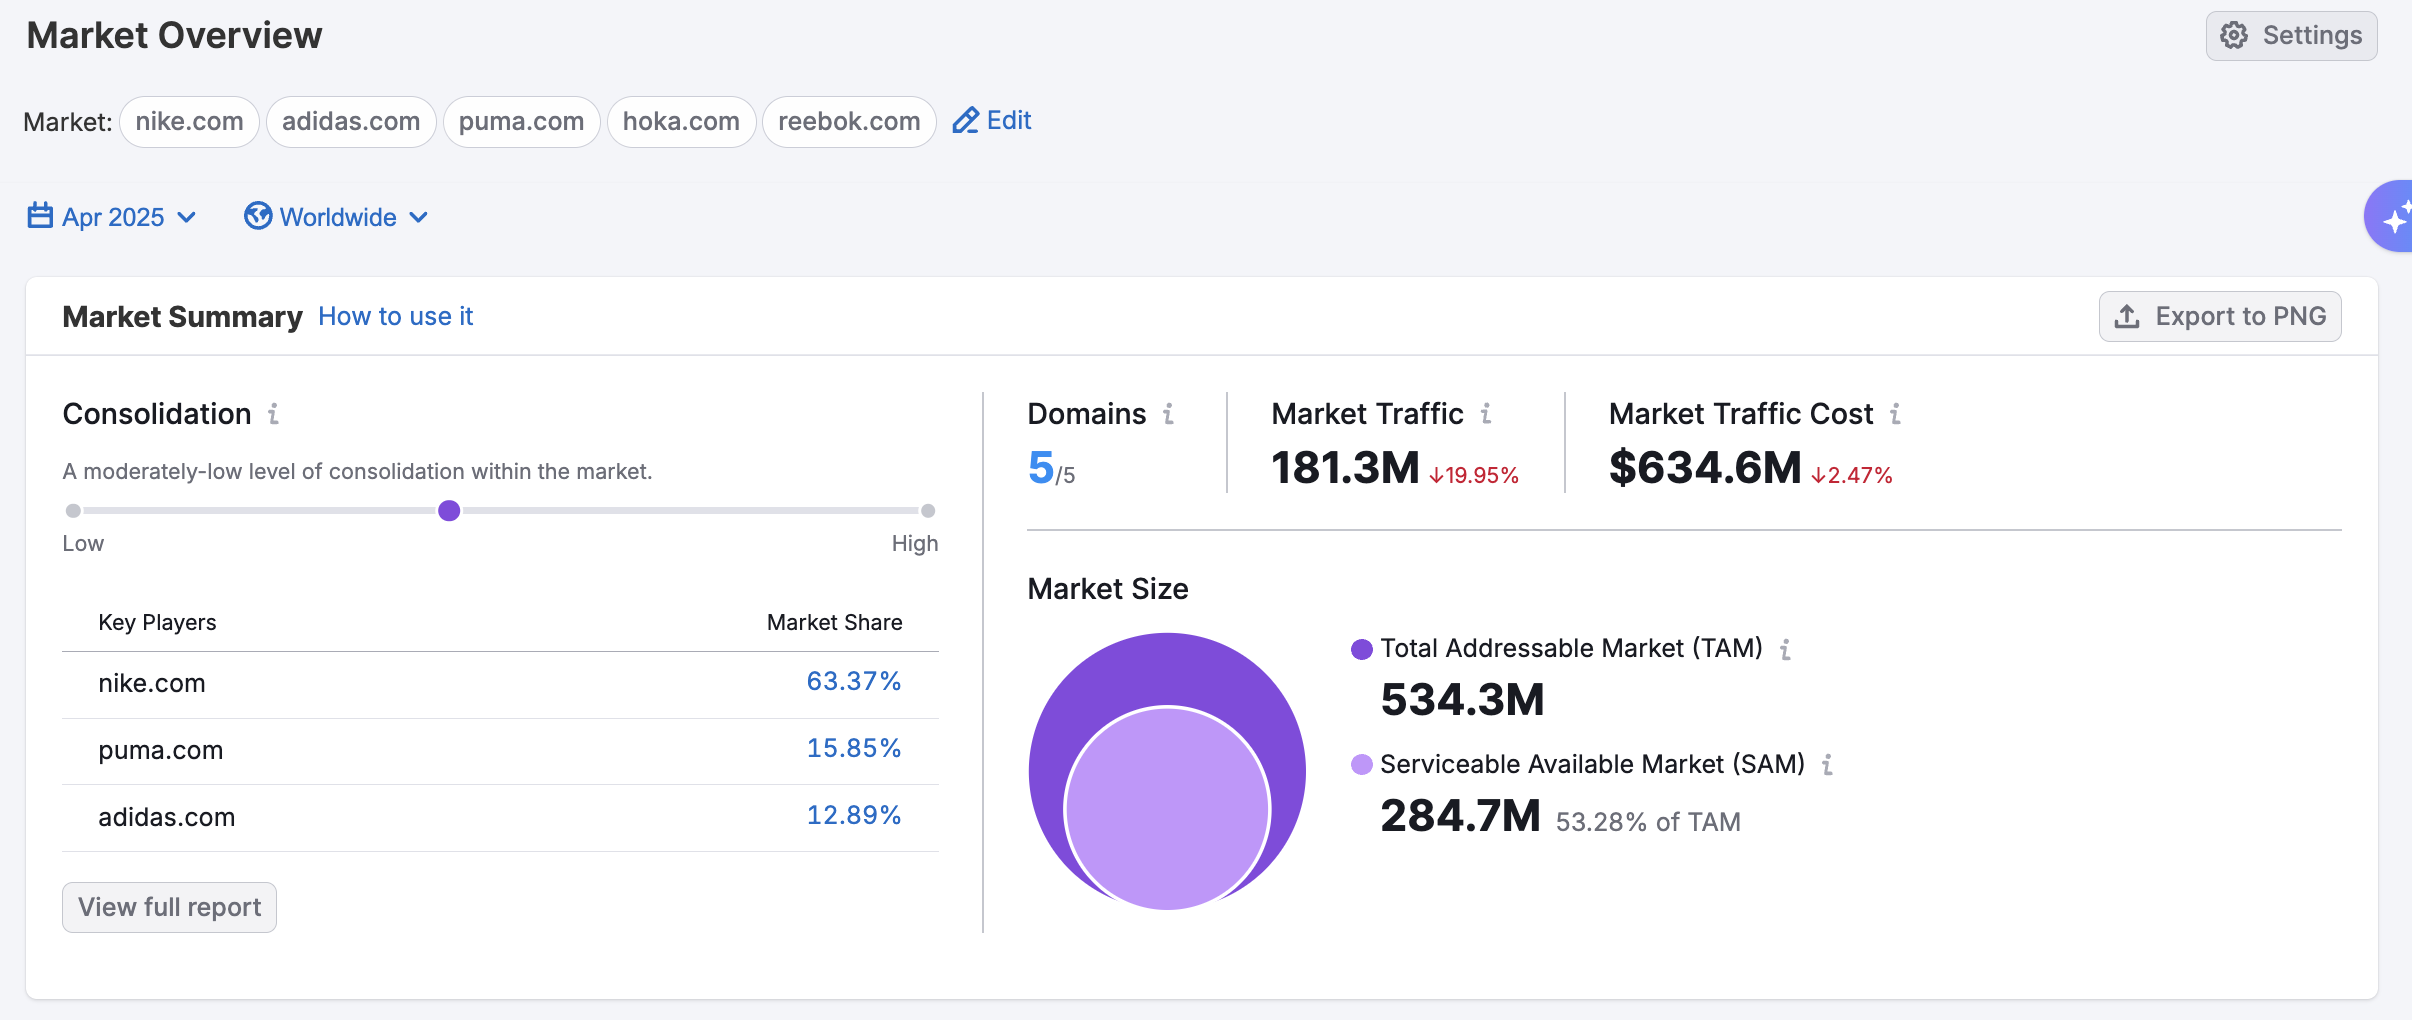Click the consolidation slider purple handle
The width and height of the screenshot is (2412, 1020).
449,511
